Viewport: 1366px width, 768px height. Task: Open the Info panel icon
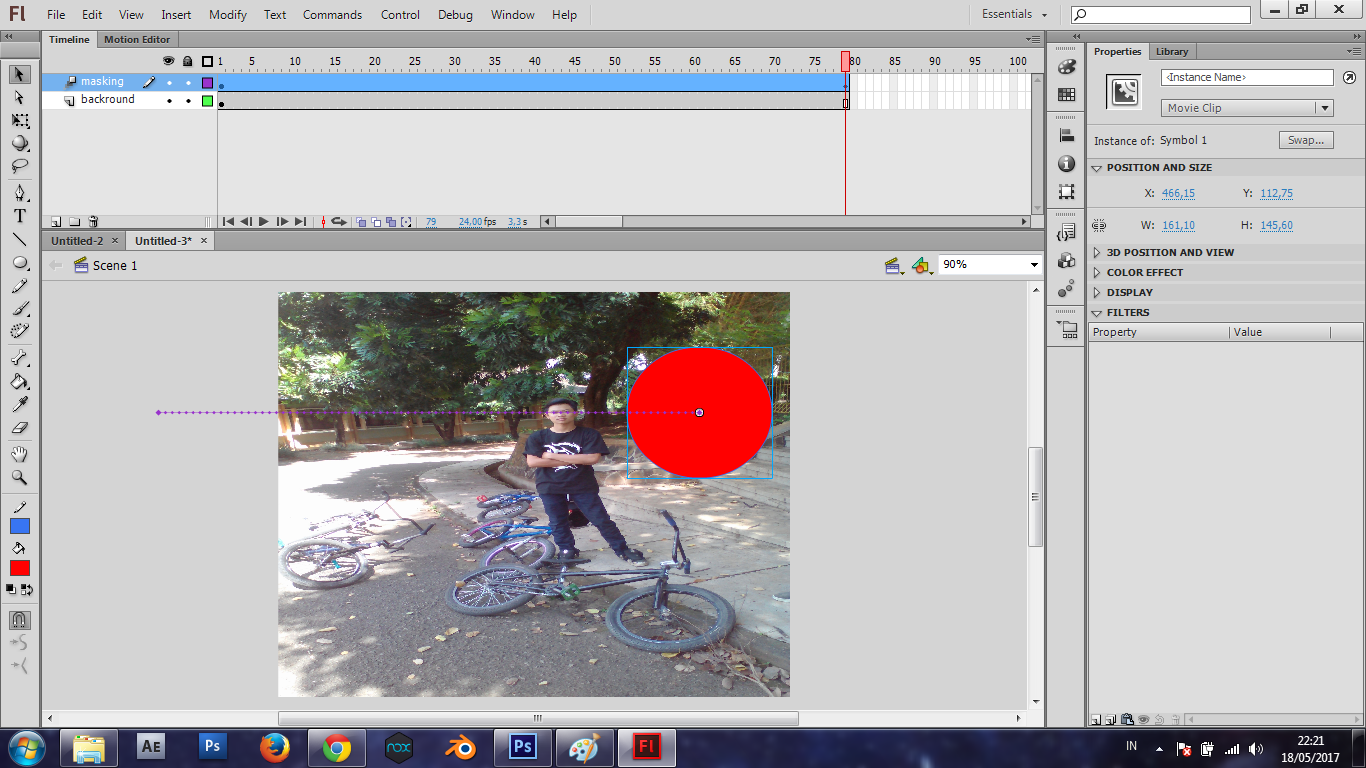1067,164
